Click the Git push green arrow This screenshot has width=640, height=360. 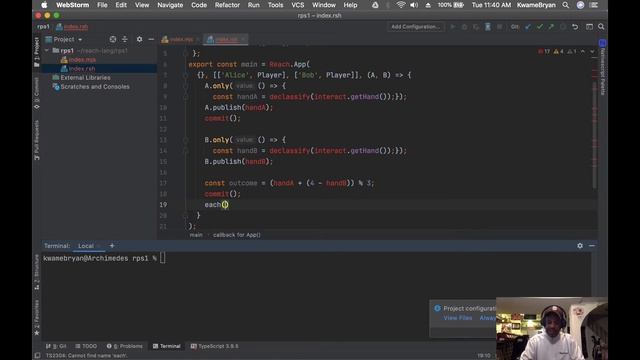(x=551, y=27)
